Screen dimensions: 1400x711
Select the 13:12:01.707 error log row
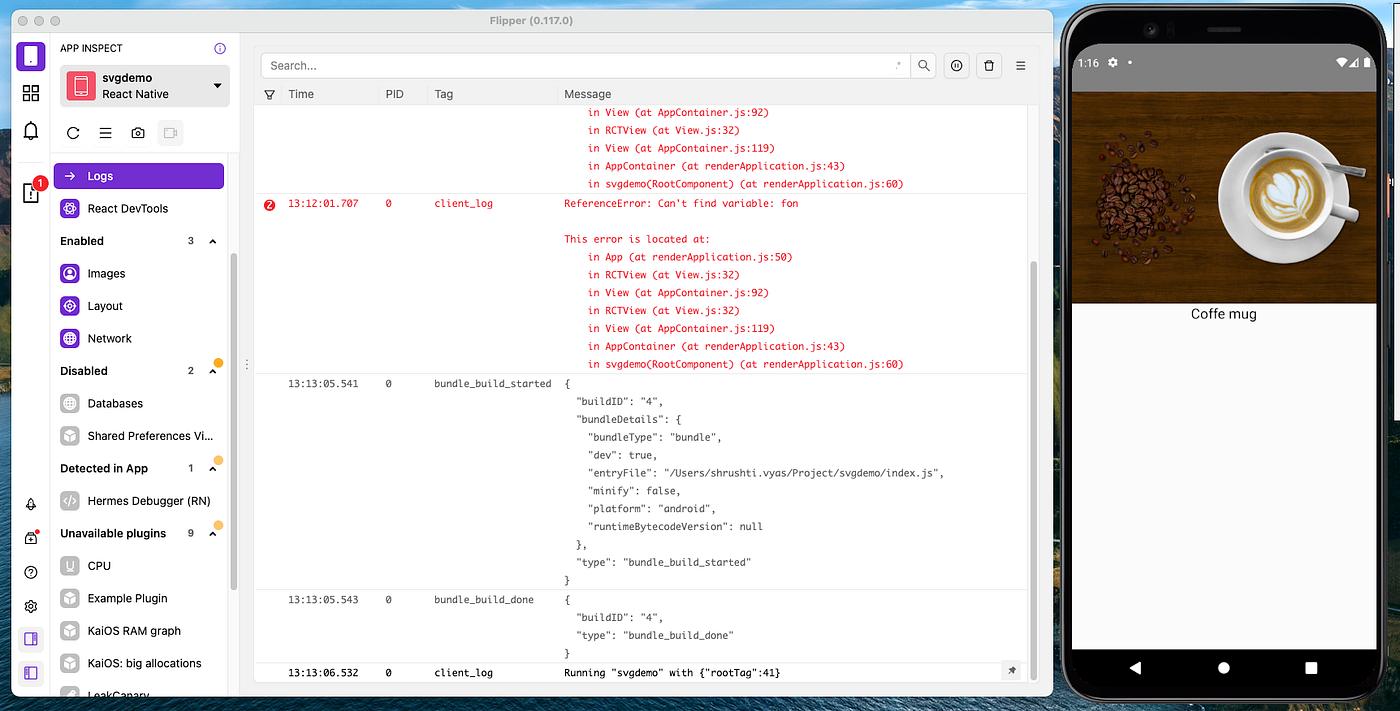pos(641,284)
